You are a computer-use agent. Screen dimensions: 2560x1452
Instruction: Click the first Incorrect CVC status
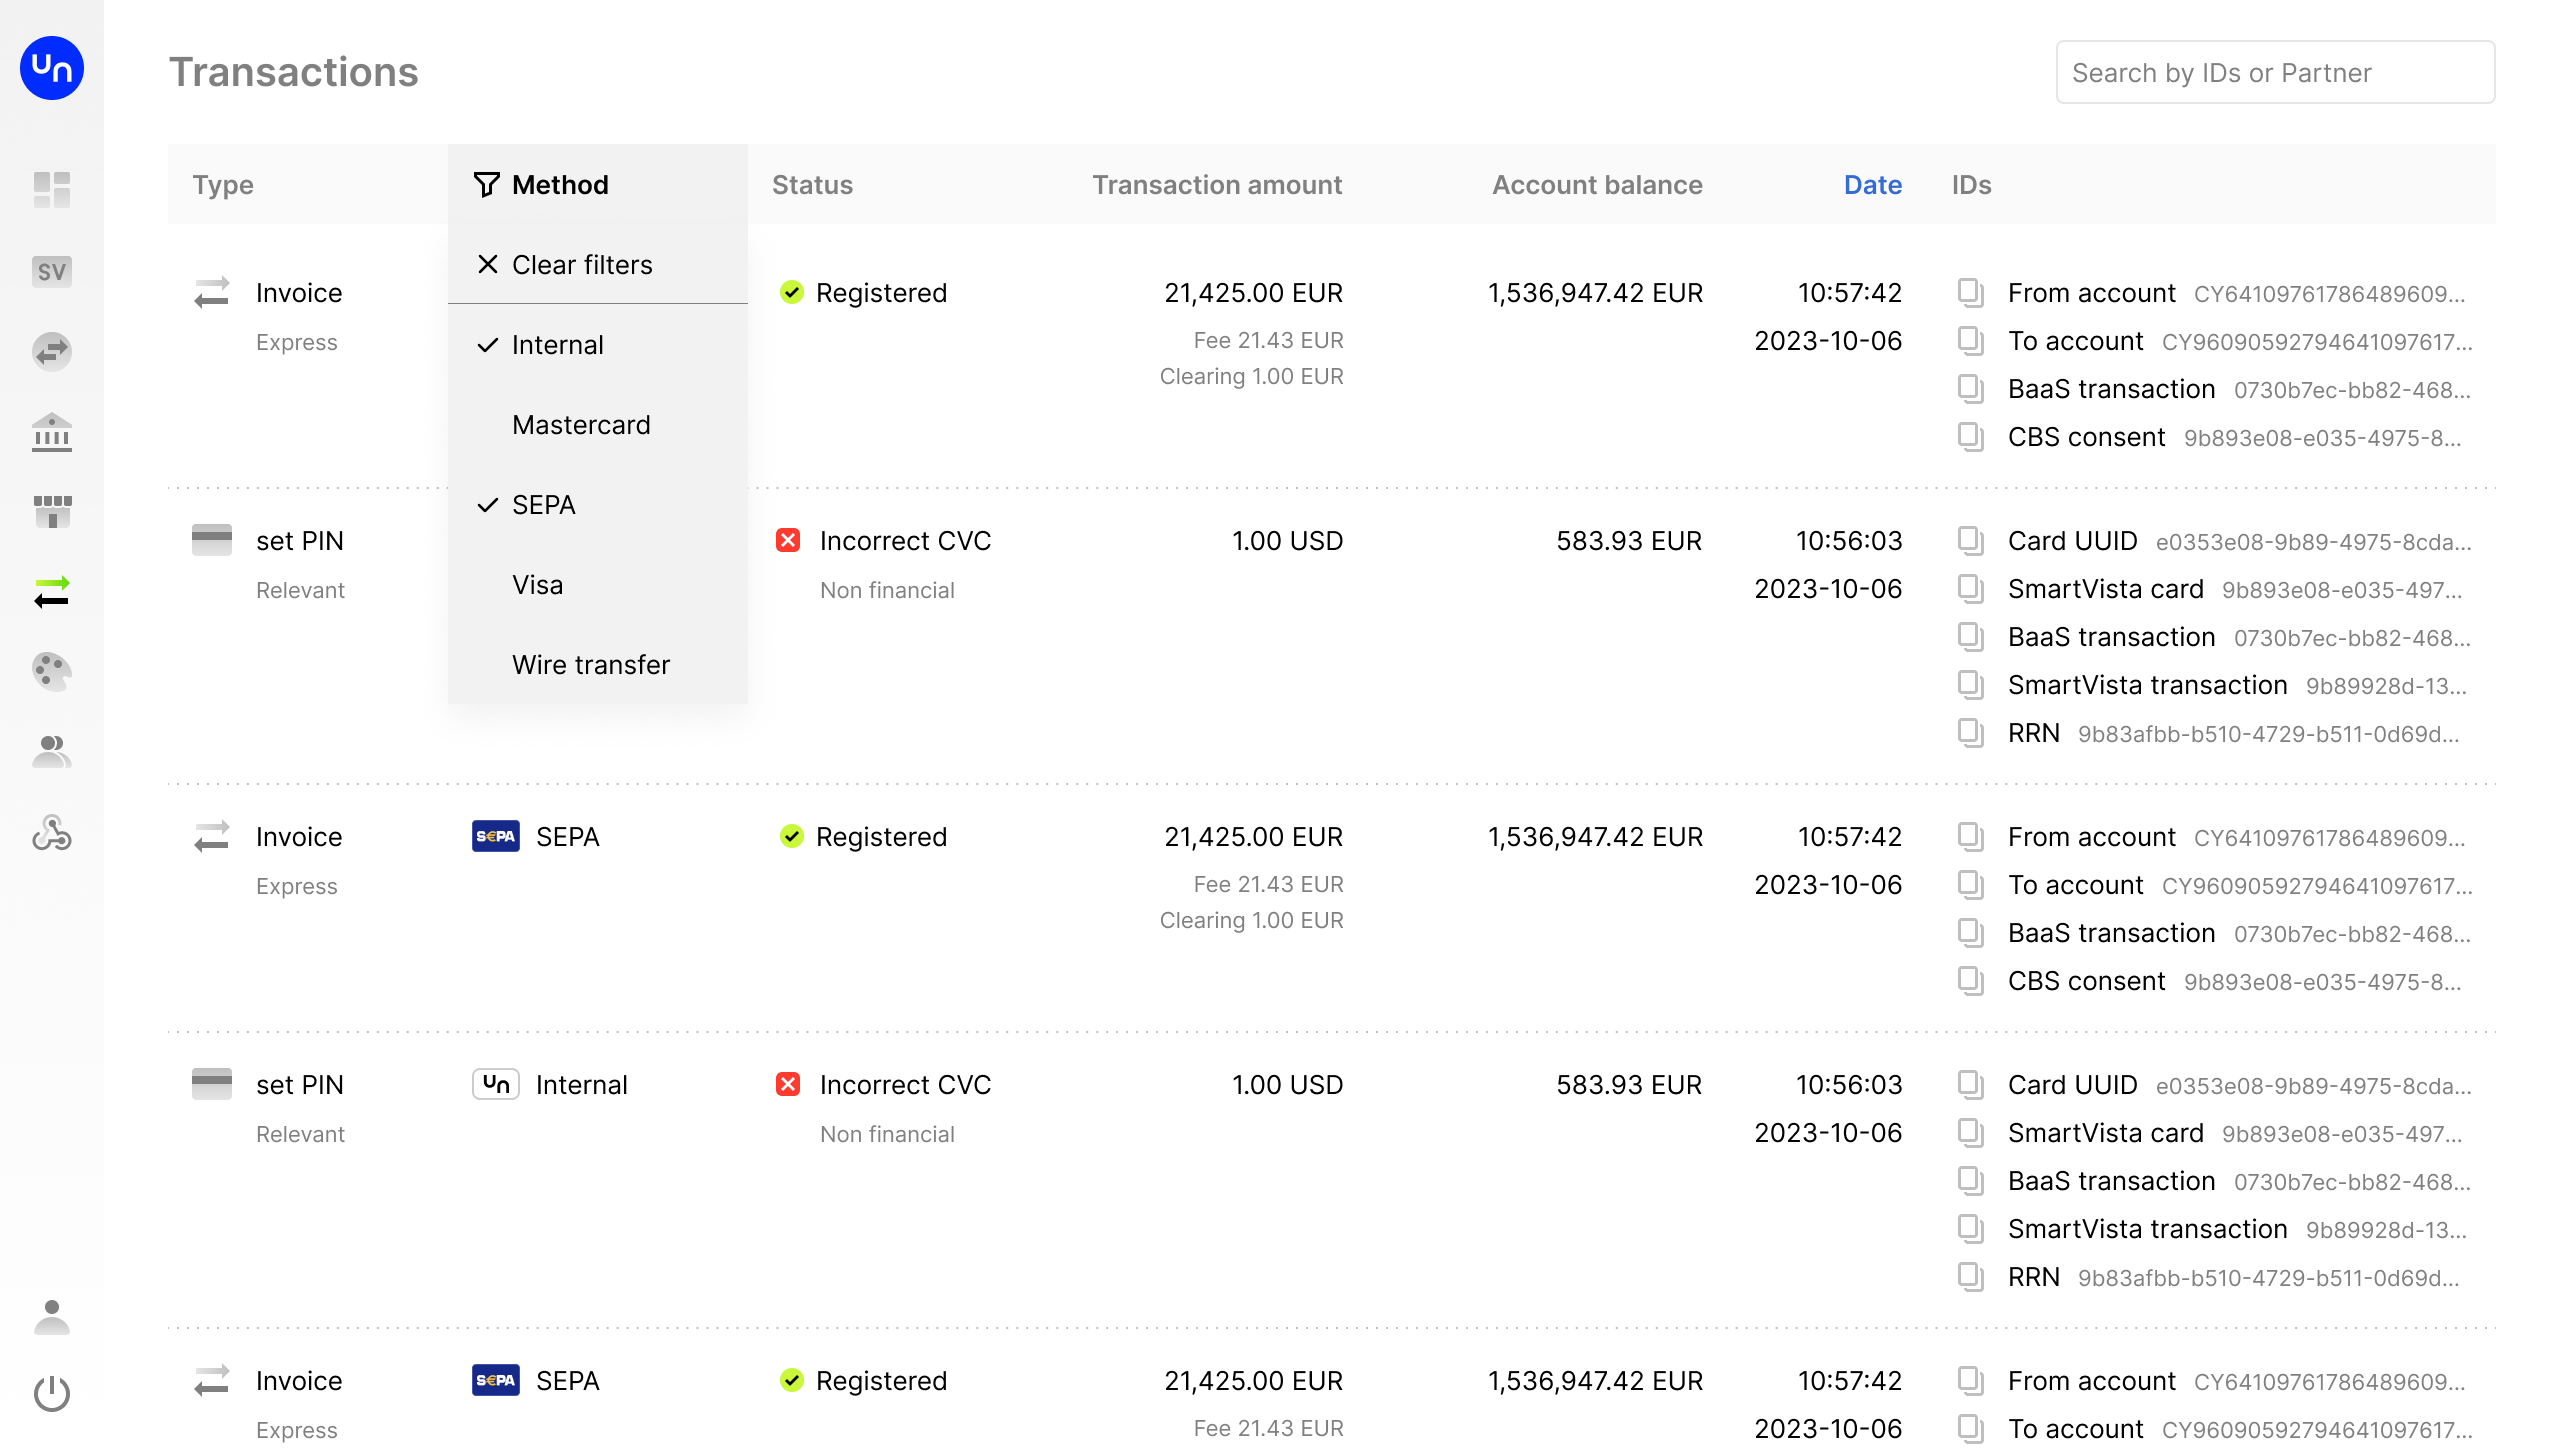(x=905, y=541)
